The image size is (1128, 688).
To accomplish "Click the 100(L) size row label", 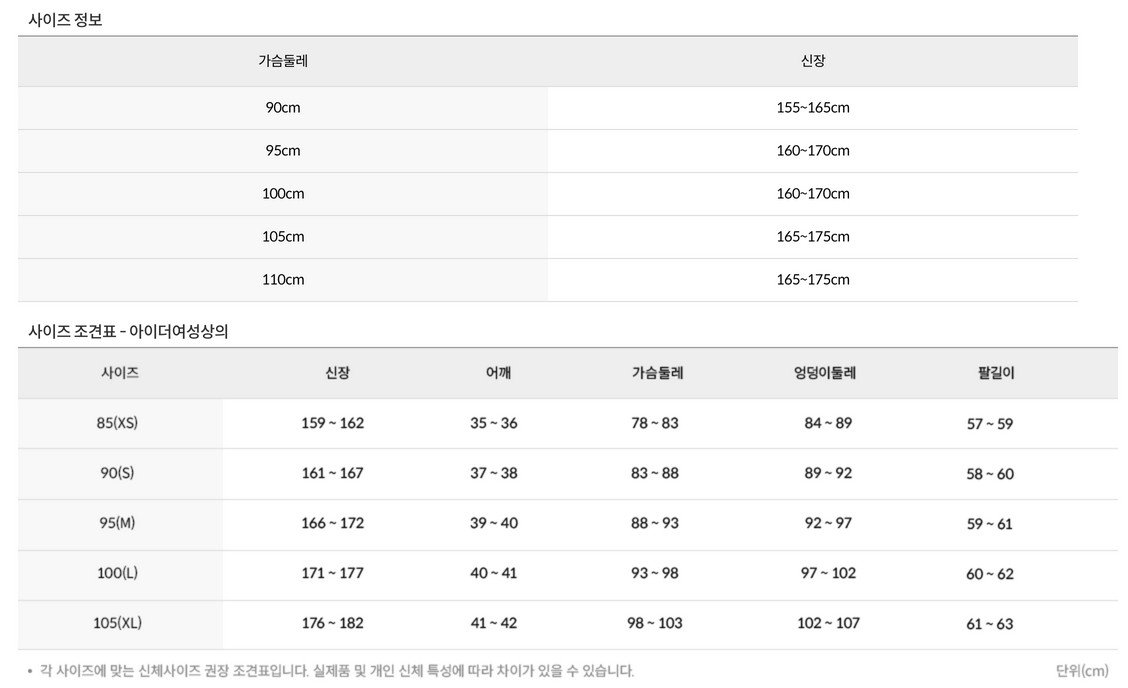I will click(x=118, y=572).
